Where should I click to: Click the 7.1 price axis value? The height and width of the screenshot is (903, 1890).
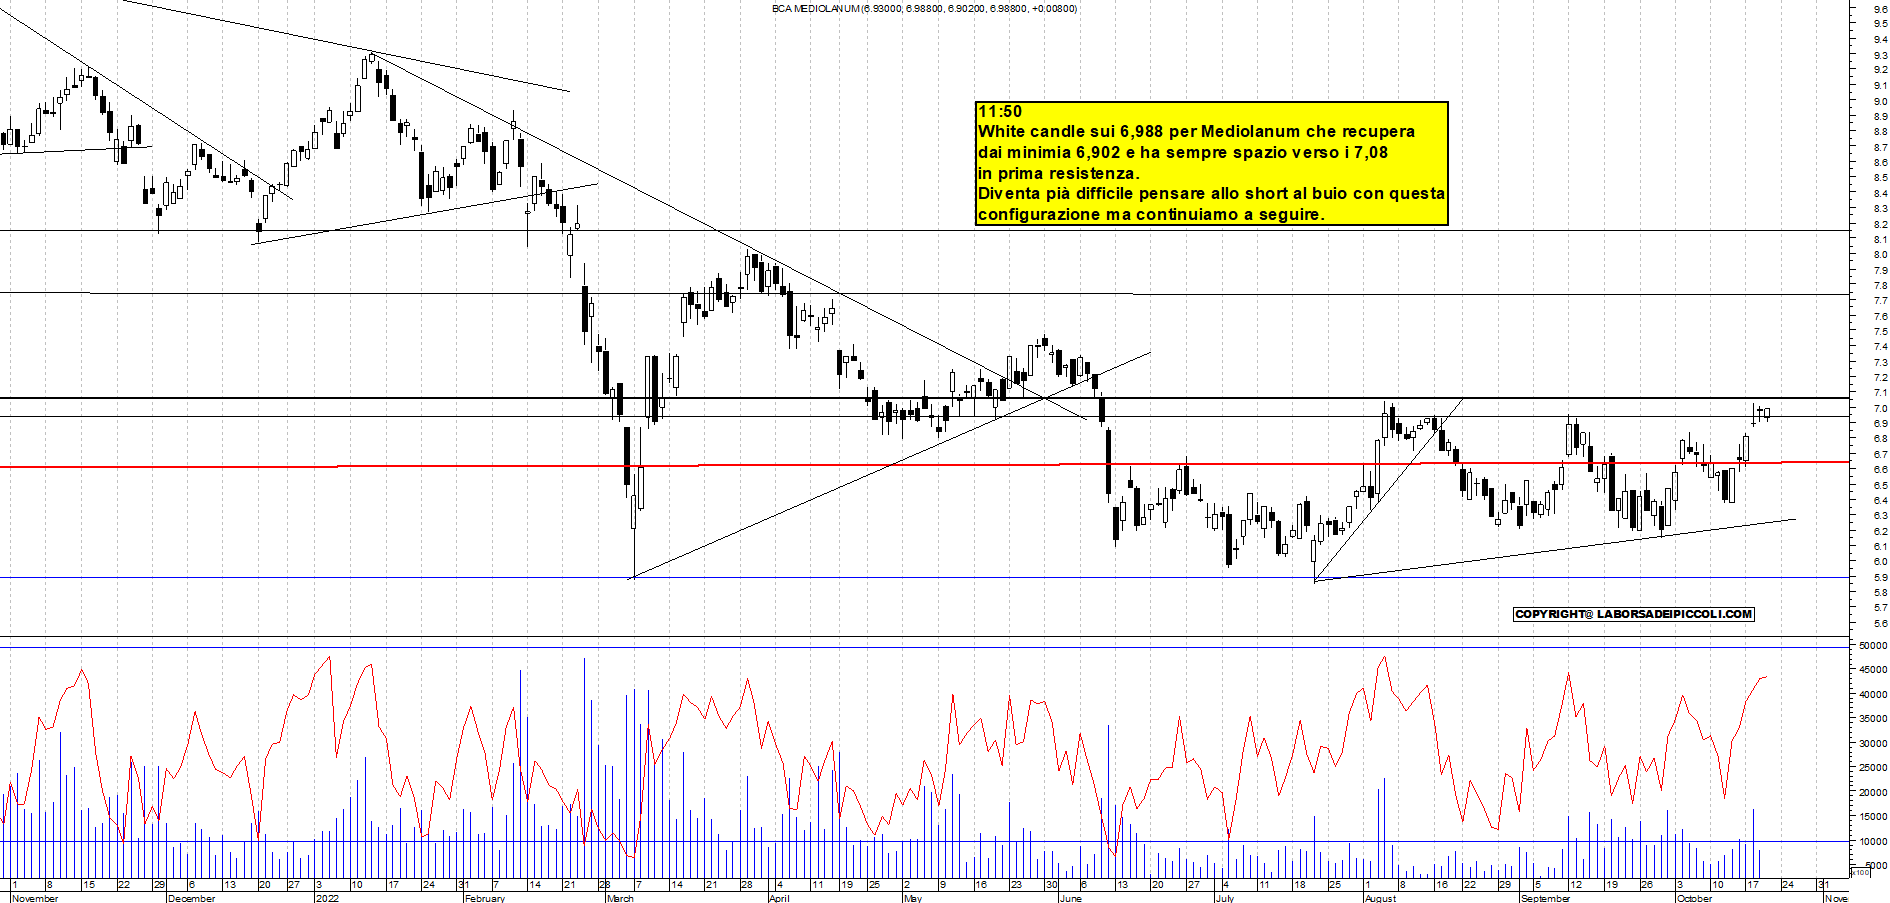coord(1880,393)
